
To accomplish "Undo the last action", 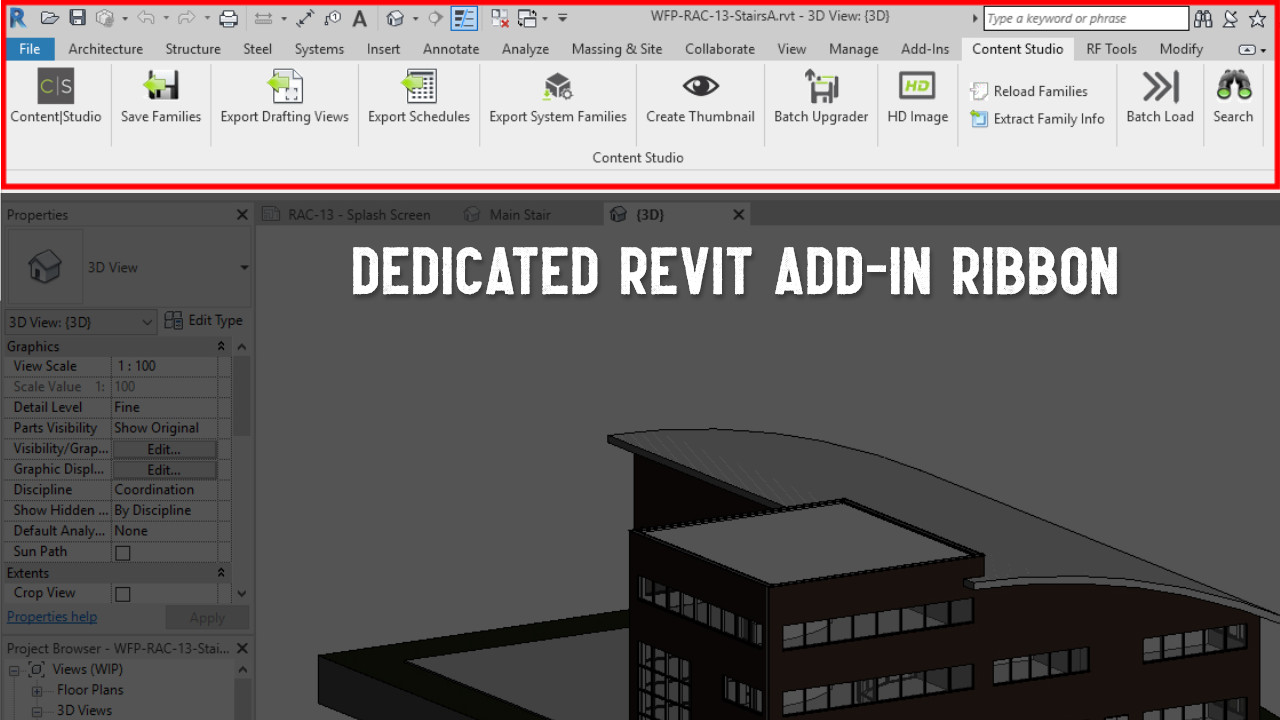I will (x=145, y=18).
